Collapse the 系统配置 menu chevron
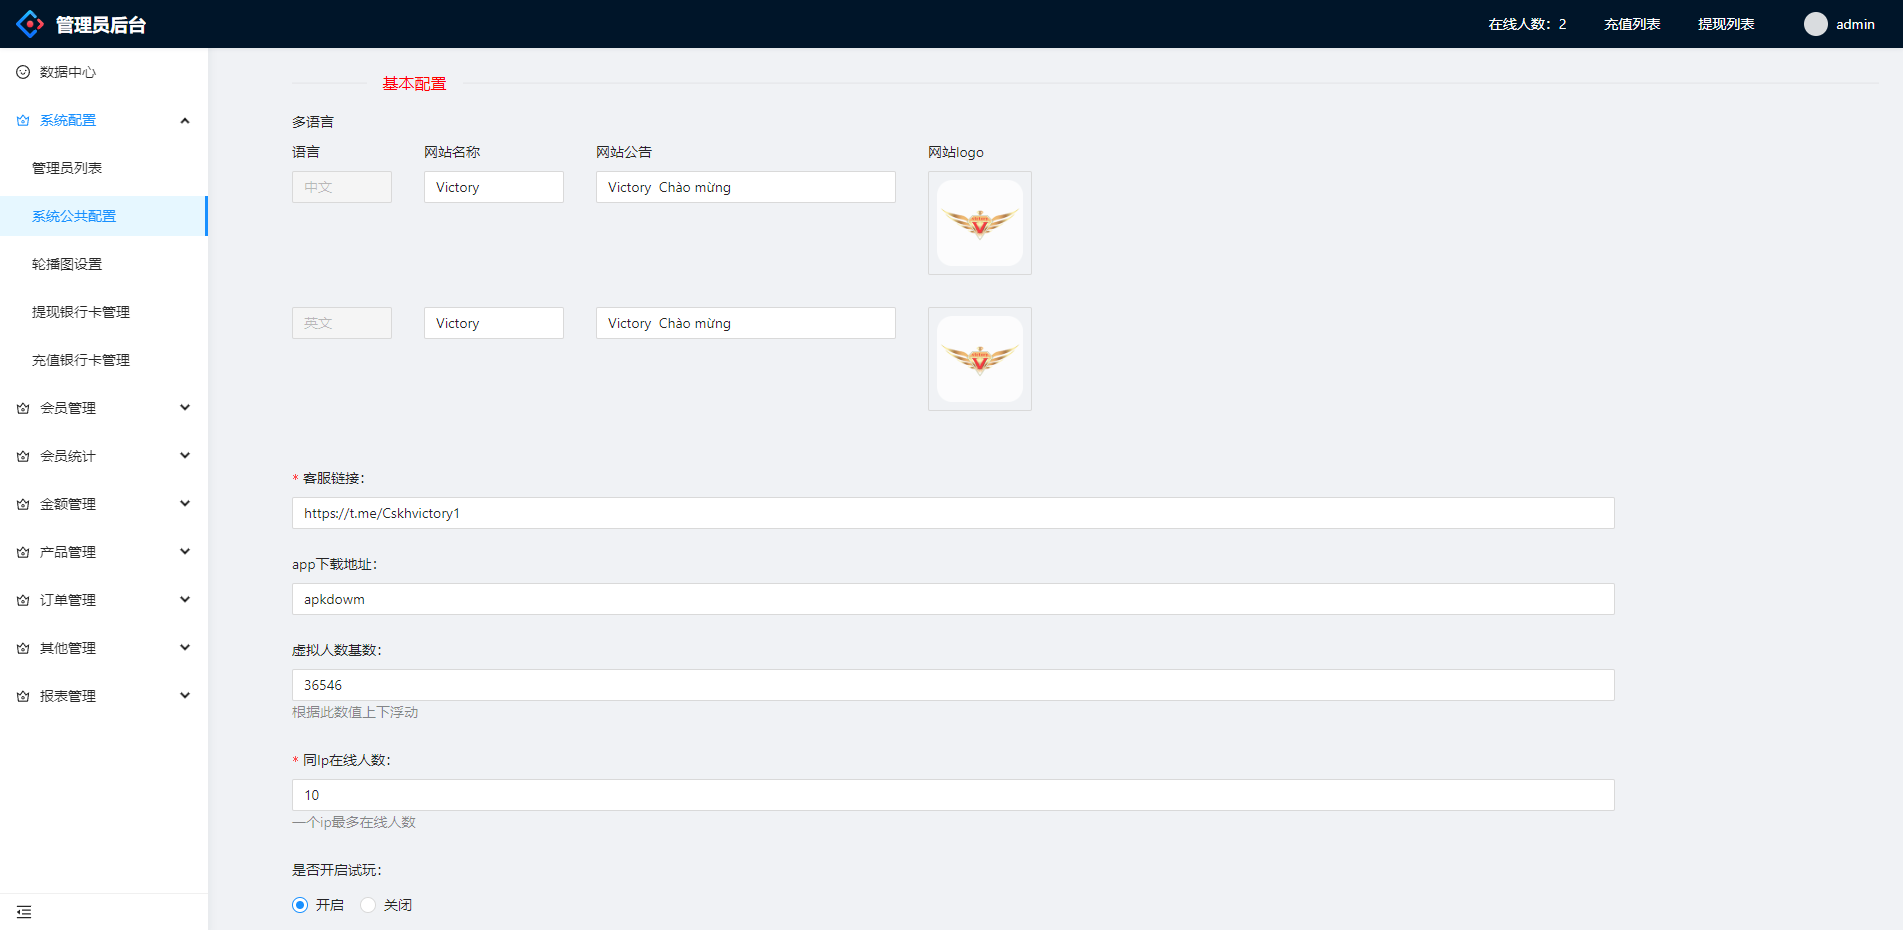The height and width of the screenshot is (930, 1903). coord(185,120)
